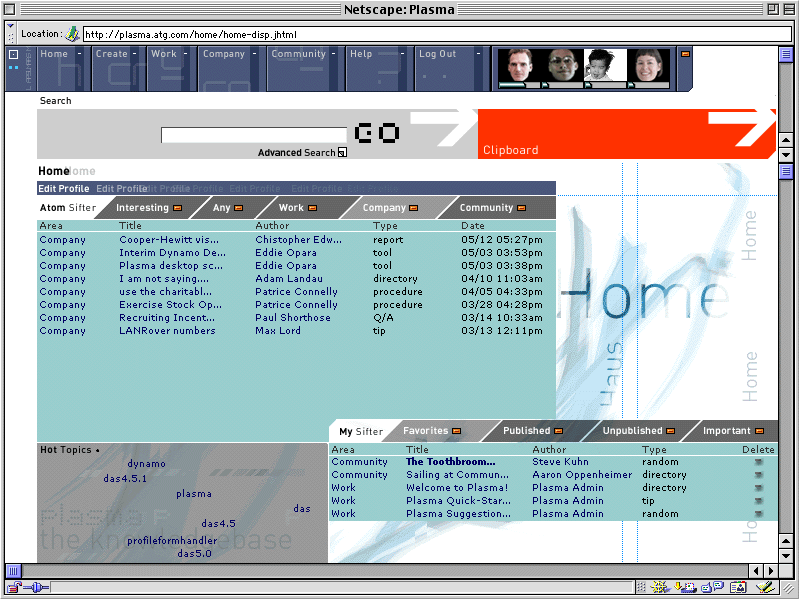Select the first man's face thumbnail

pyautogui.click(x=518, y=65)
